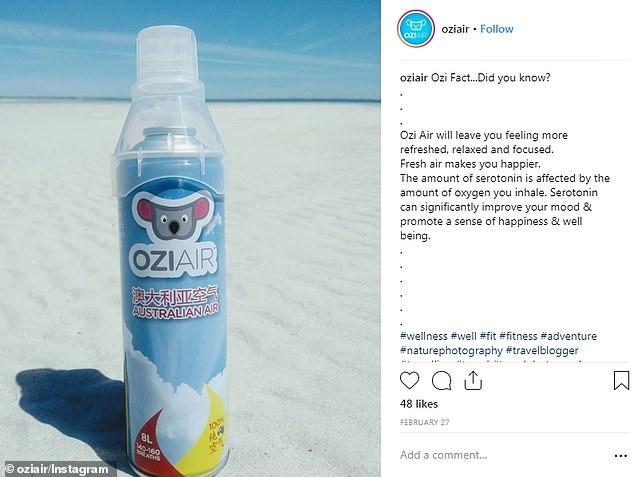634x477 pixels.
Task: Open the #well hashtag
Action: (464, 336)
